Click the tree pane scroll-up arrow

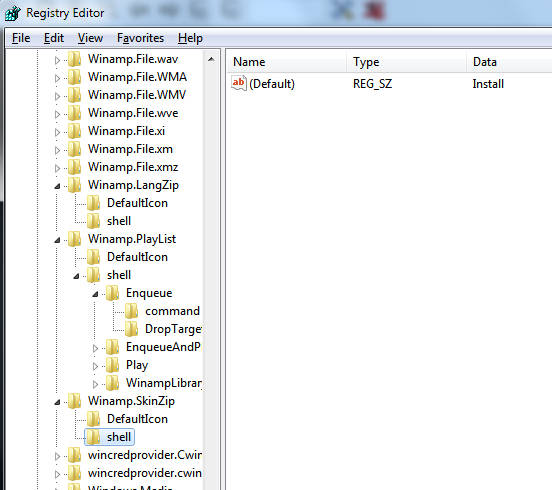coord(211,59)
